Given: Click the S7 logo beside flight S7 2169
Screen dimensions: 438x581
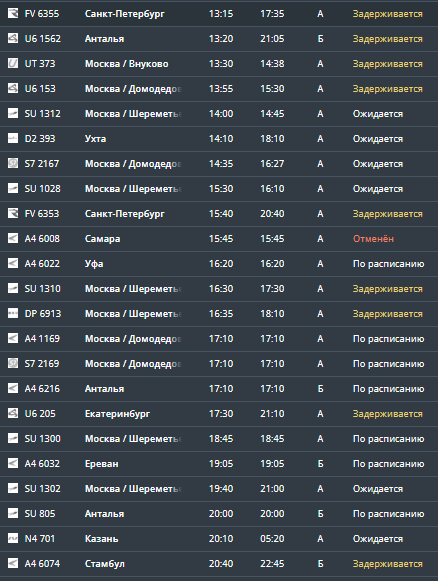Looking at the screenshot, I should 13,363.
